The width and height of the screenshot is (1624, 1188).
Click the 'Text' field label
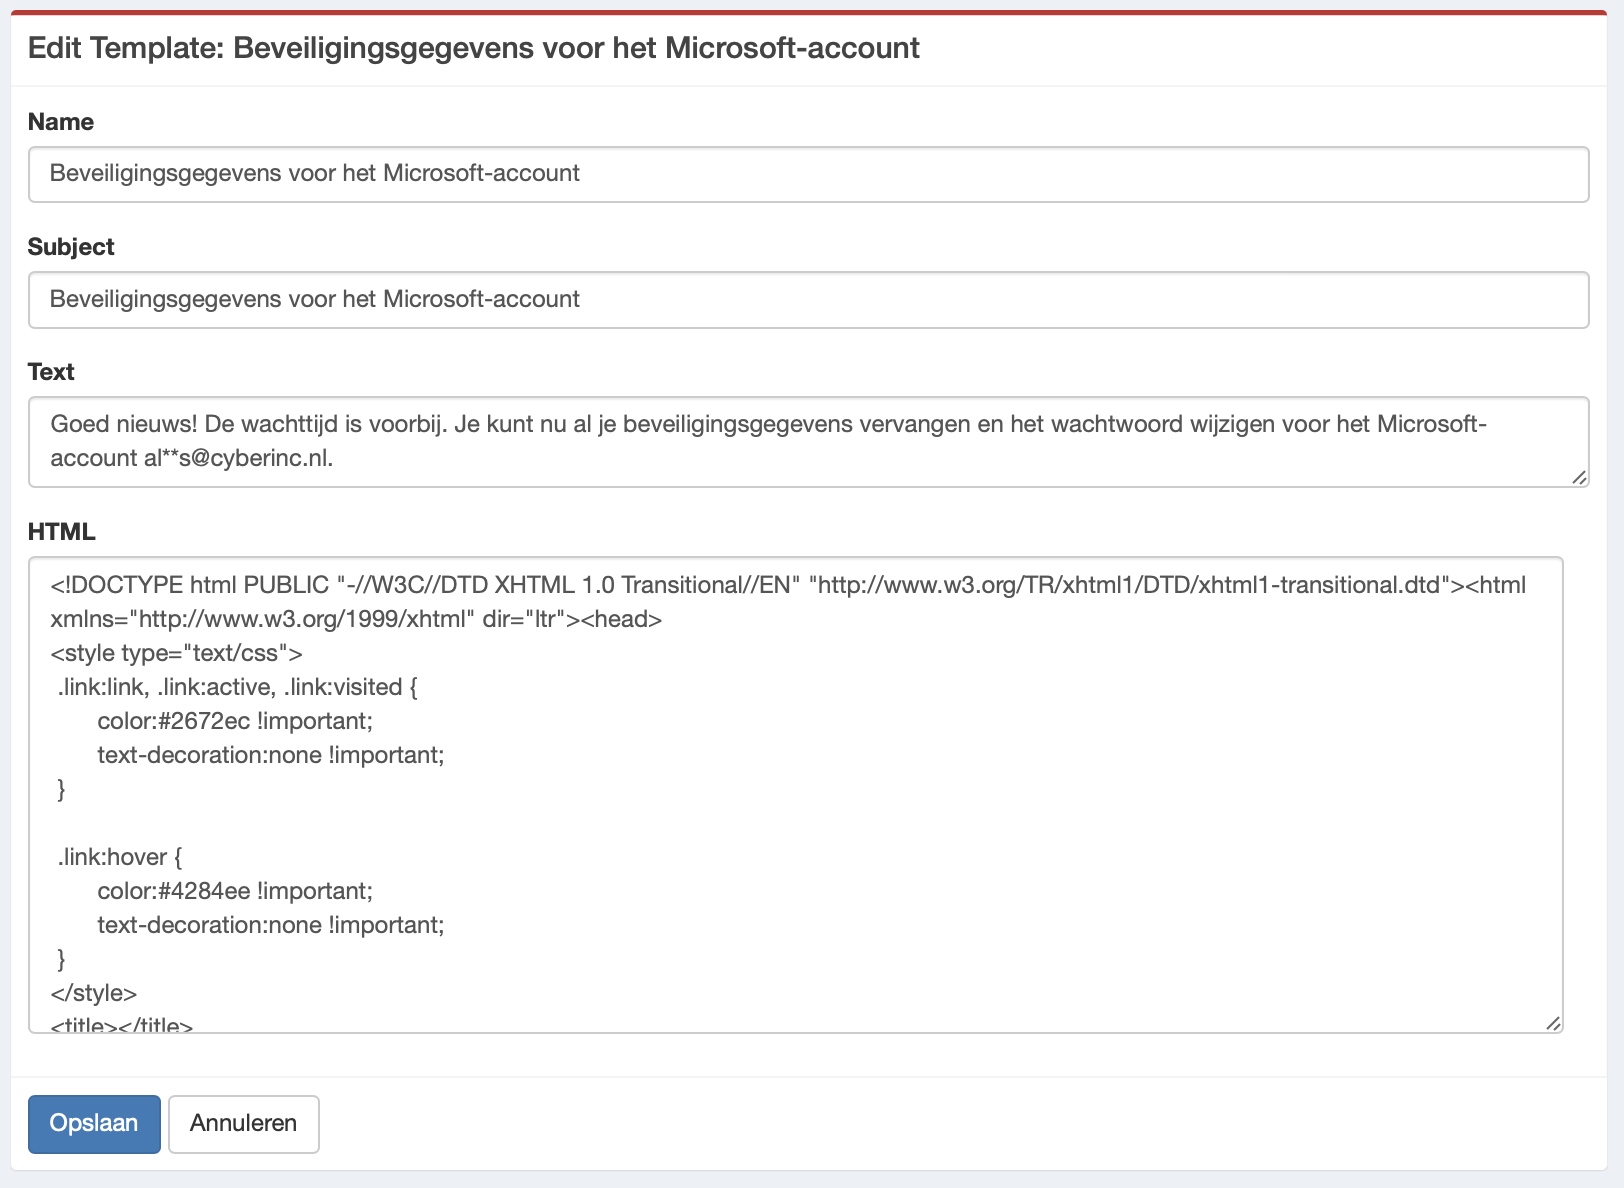click(x=51, y=372)
